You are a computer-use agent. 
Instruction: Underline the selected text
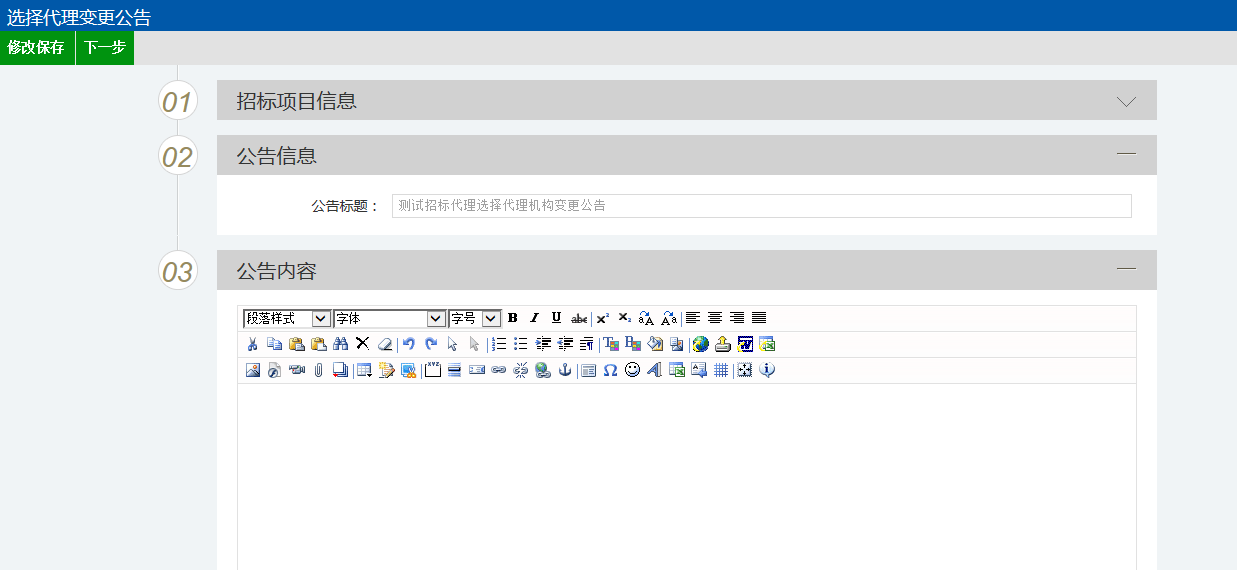point(556,318)
